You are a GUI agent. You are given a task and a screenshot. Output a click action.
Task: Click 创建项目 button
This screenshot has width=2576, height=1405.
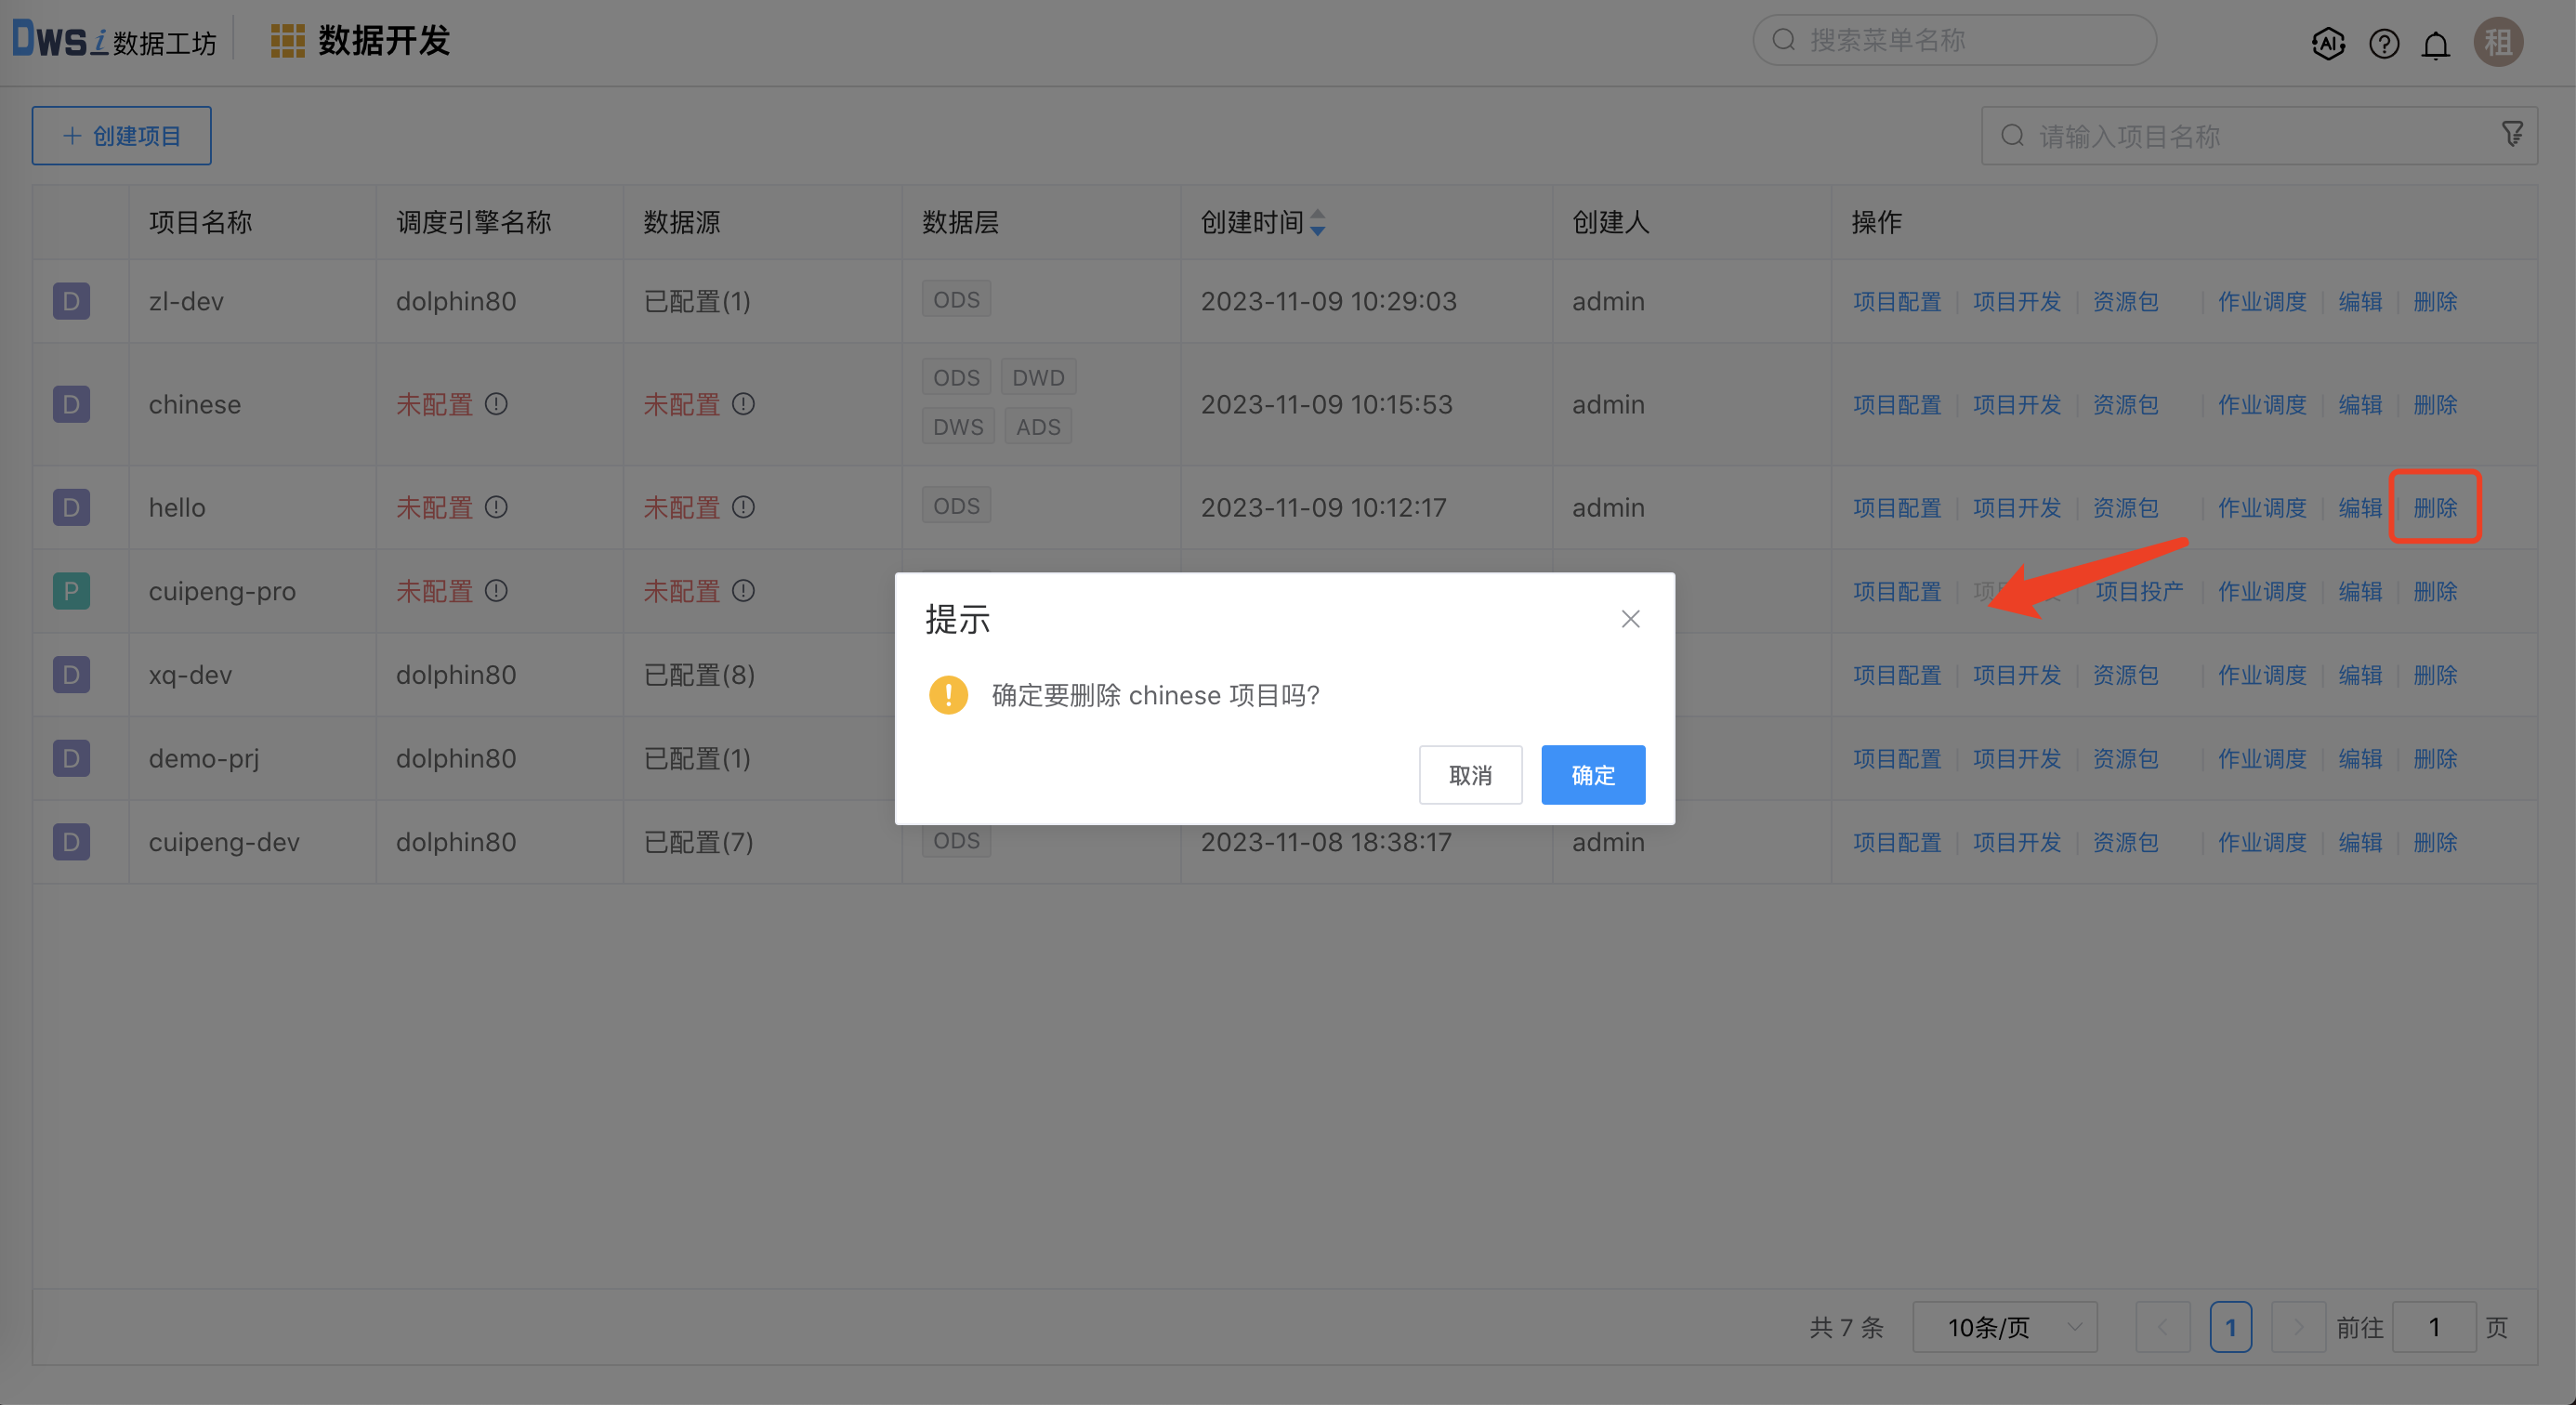coord(121,136)
